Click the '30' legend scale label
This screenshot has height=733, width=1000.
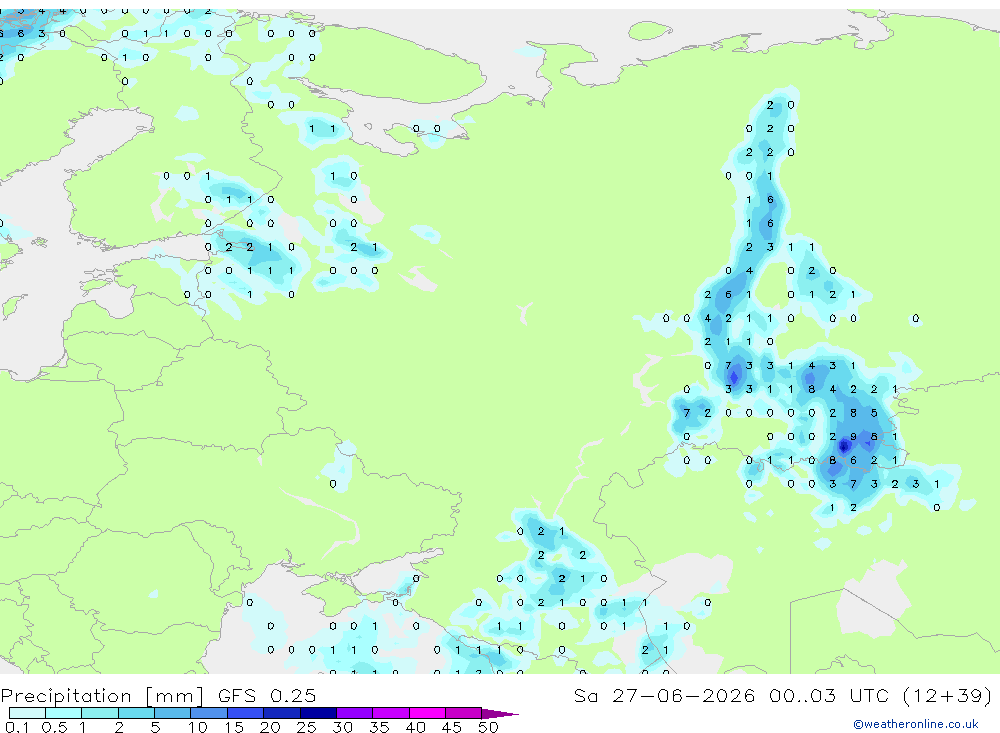(x=342, y=727)
